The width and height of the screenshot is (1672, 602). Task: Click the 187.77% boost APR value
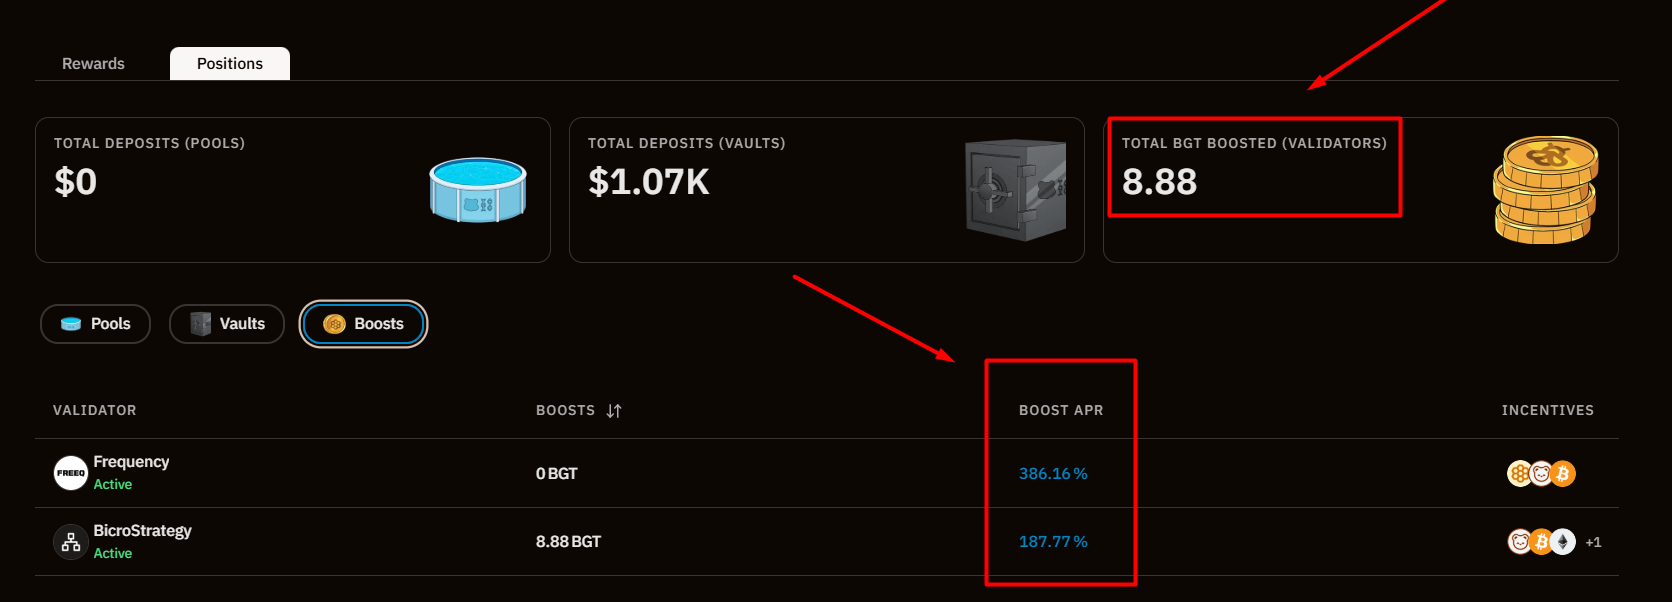pyautogui.click(x=1053, y=541)
